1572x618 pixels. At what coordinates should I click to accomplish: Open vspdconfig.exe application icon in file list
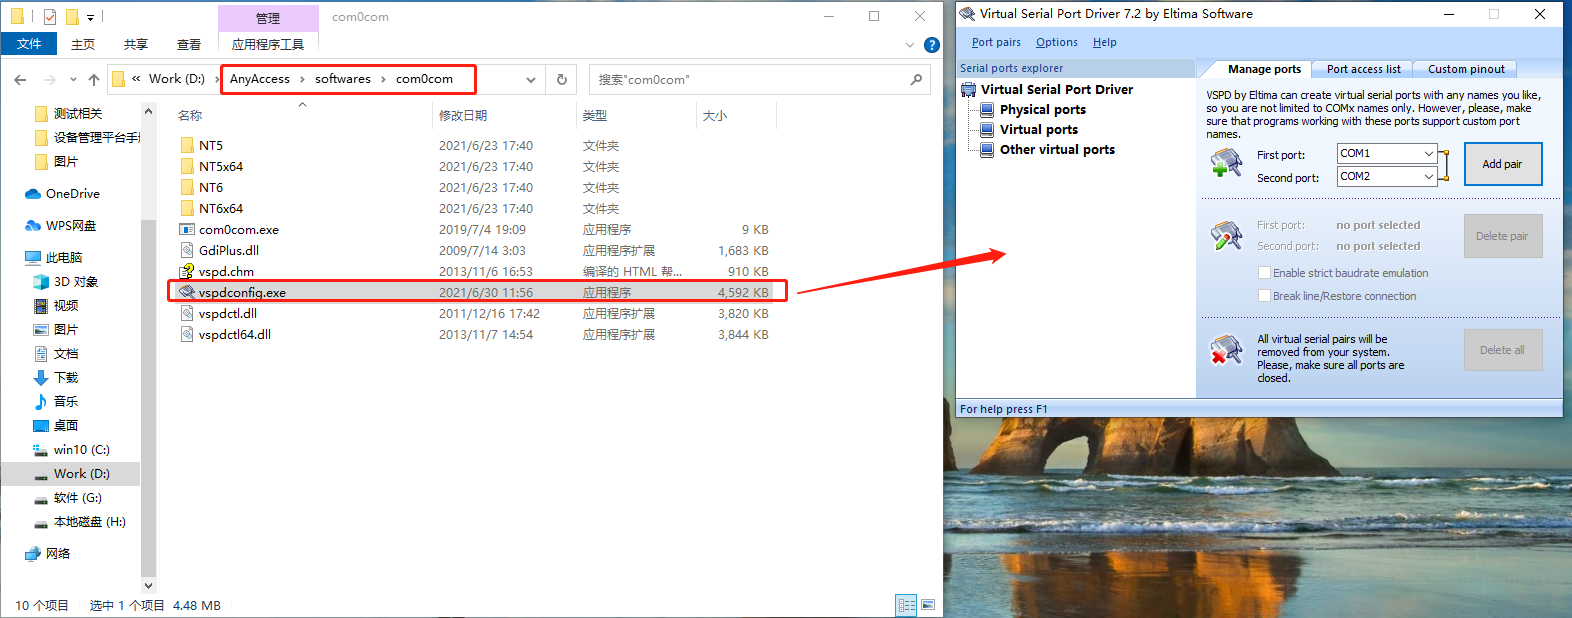pos(187,292)
